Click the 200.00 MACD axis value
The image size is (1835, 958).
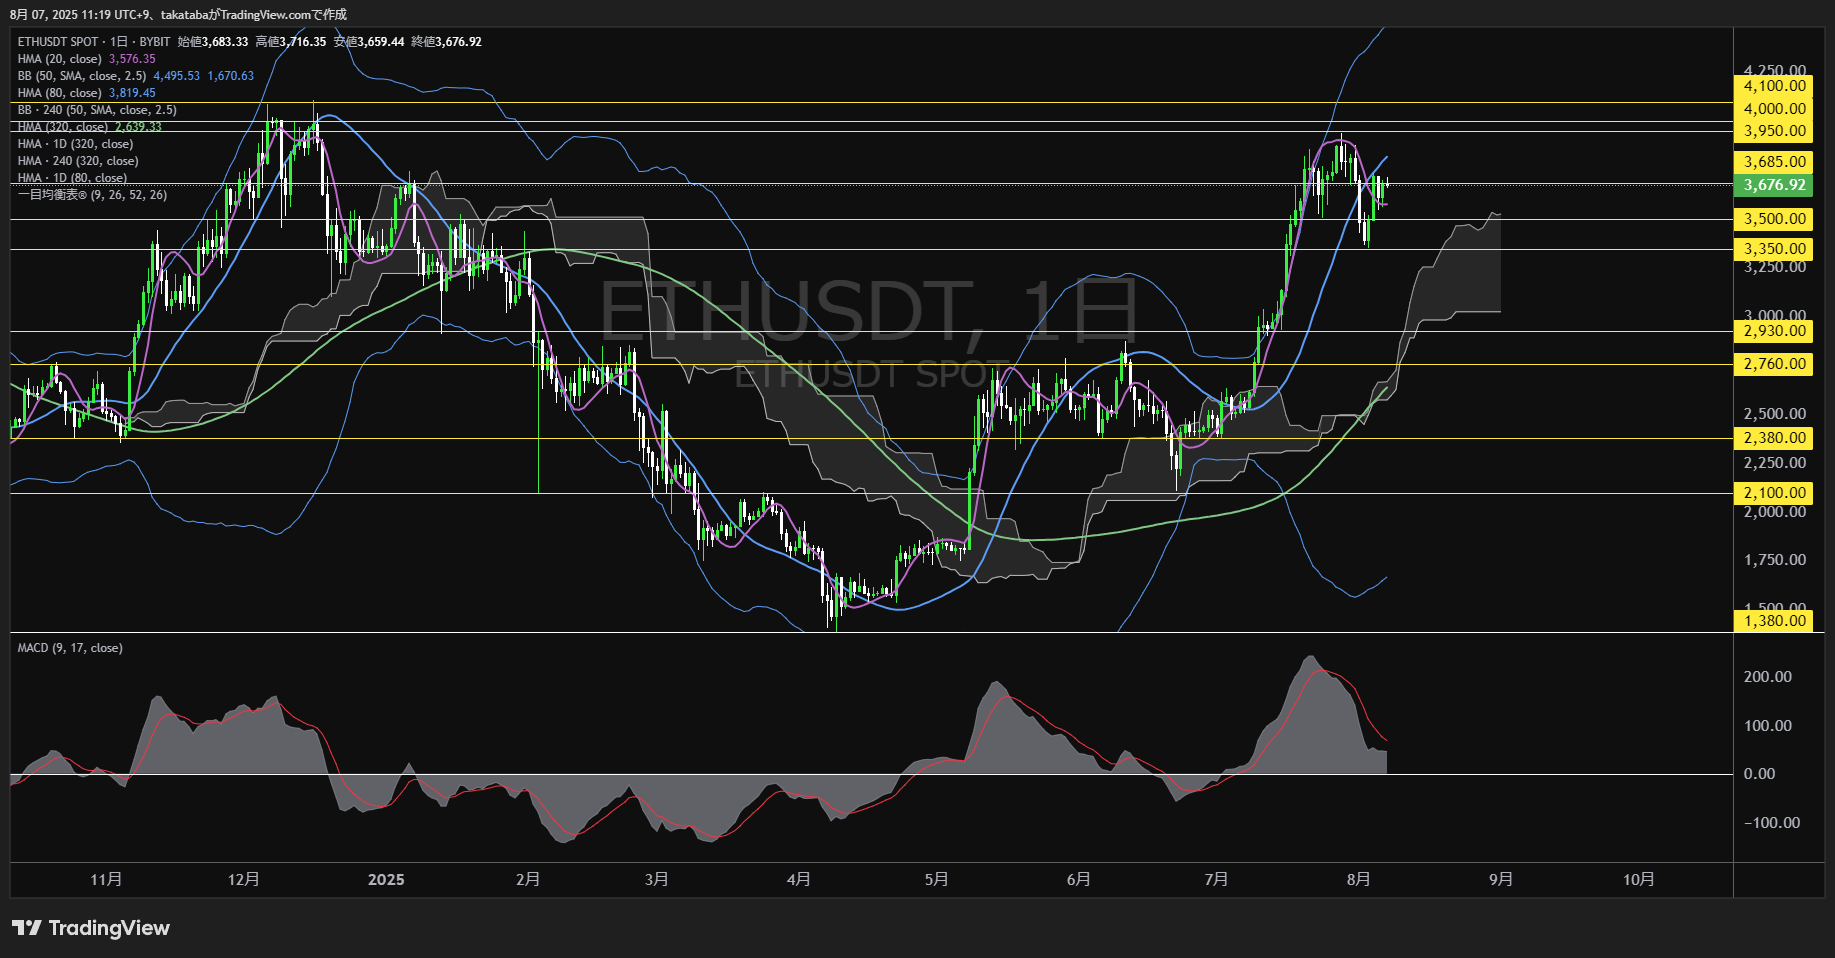(x=1767, y=677)
